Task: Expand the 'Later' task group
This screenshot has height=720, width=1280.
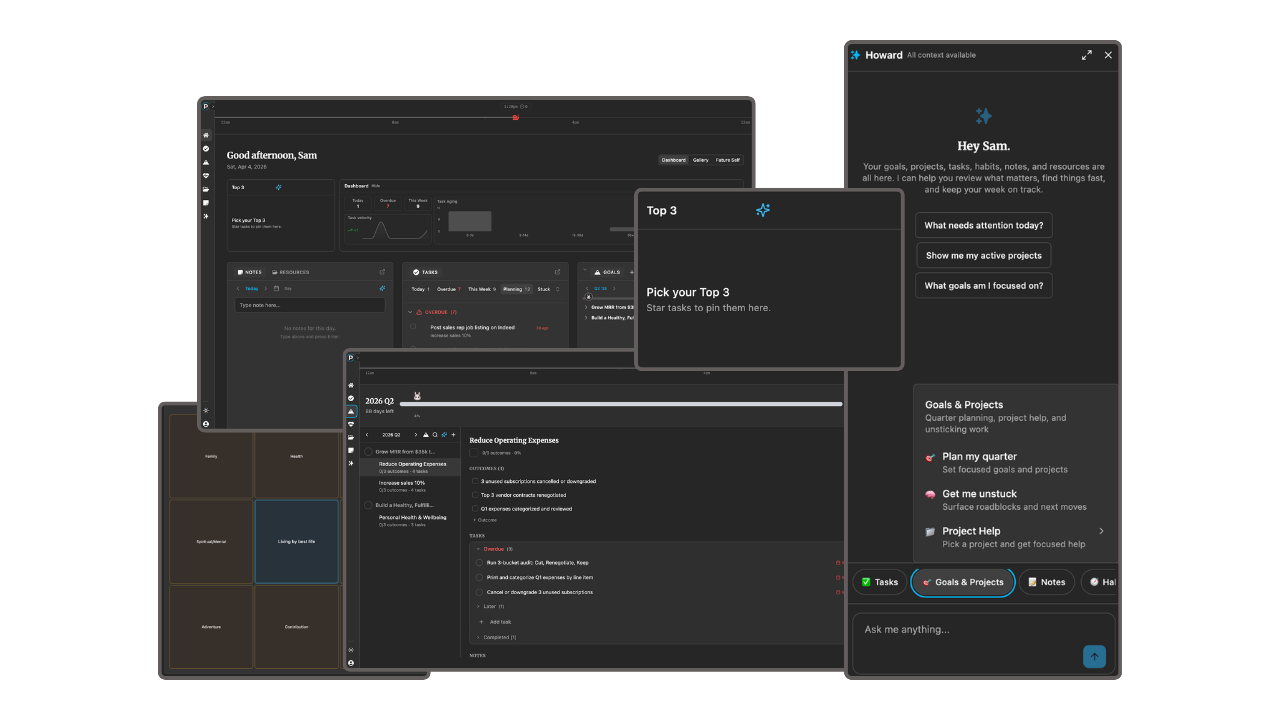Action: tap(478, 606)
